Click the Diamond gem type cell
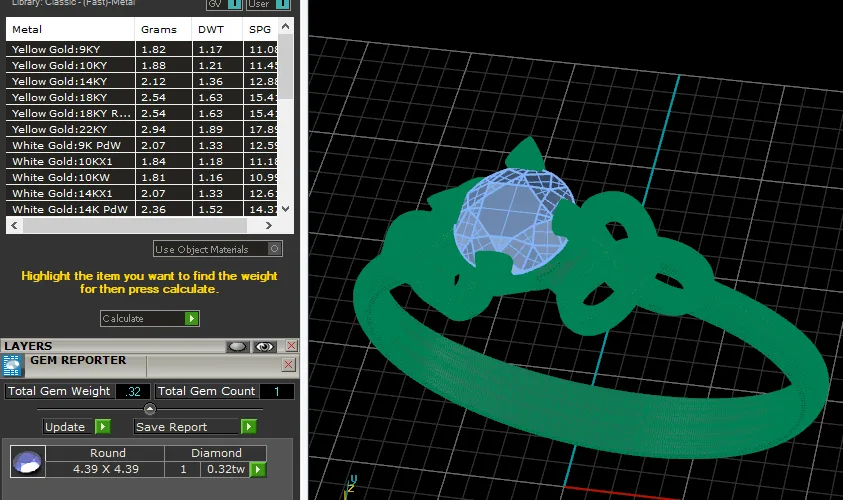Screen dimensions: 843x500 216,453
